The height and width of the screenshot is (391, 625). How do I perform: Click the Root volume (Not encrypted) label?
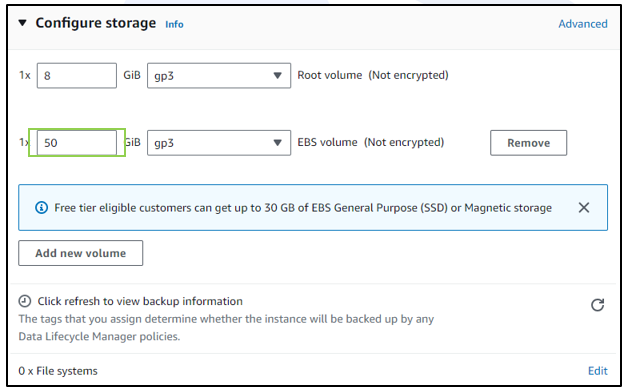click(373, 75)
